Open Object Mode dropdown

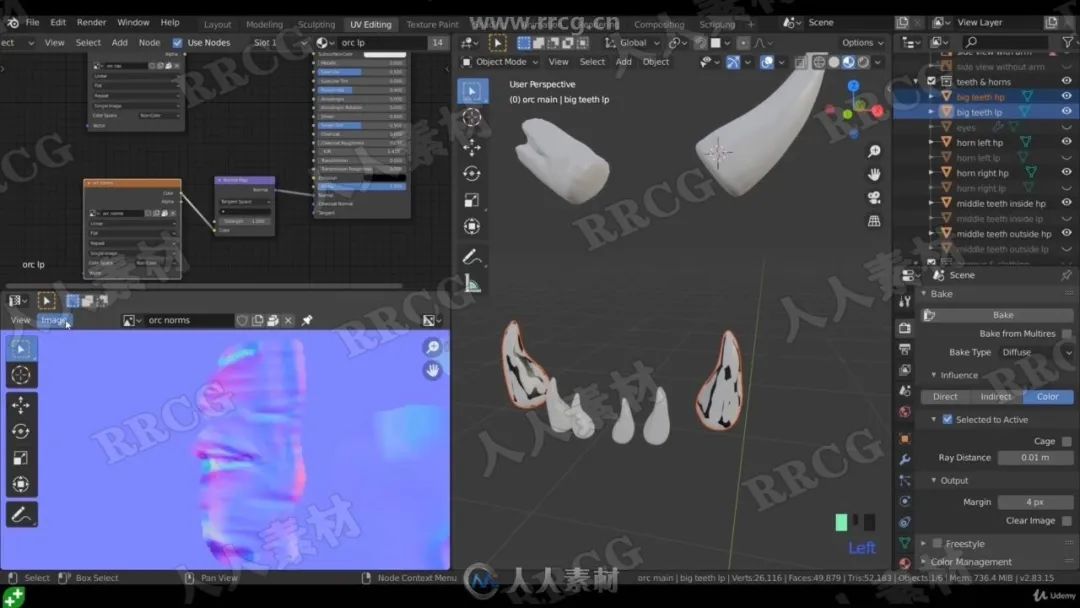[499, 62]
